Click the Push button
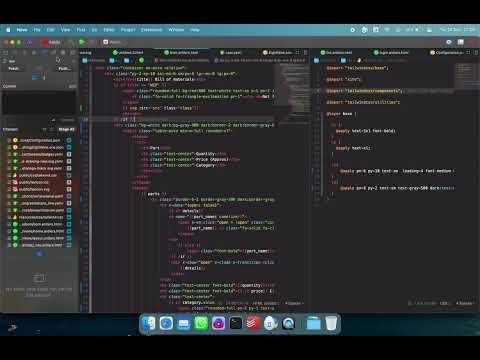This screenshot has height=360, width=480. [x=64, y=68]
